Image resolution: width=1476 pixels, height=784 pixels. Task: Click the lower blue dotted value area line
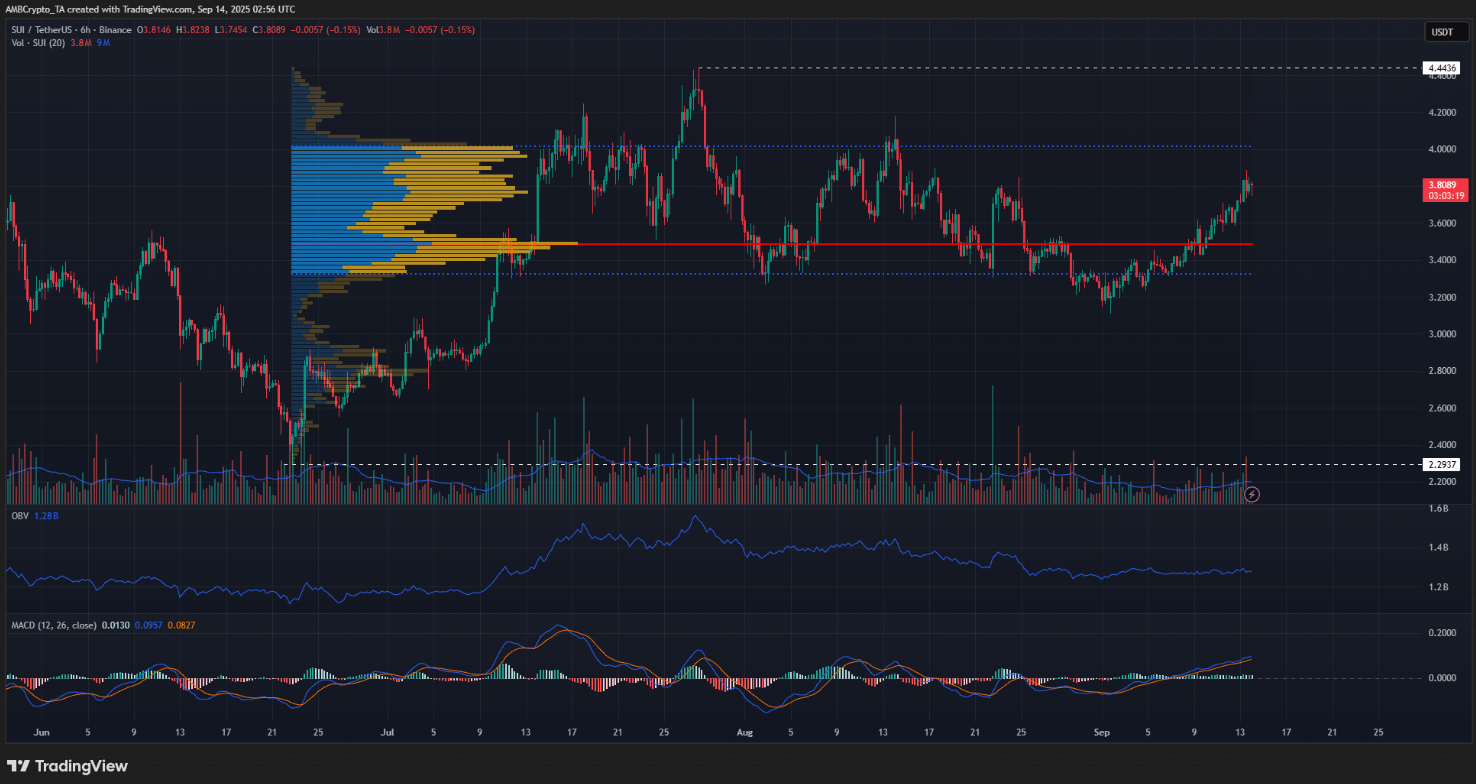pos(900,273)
